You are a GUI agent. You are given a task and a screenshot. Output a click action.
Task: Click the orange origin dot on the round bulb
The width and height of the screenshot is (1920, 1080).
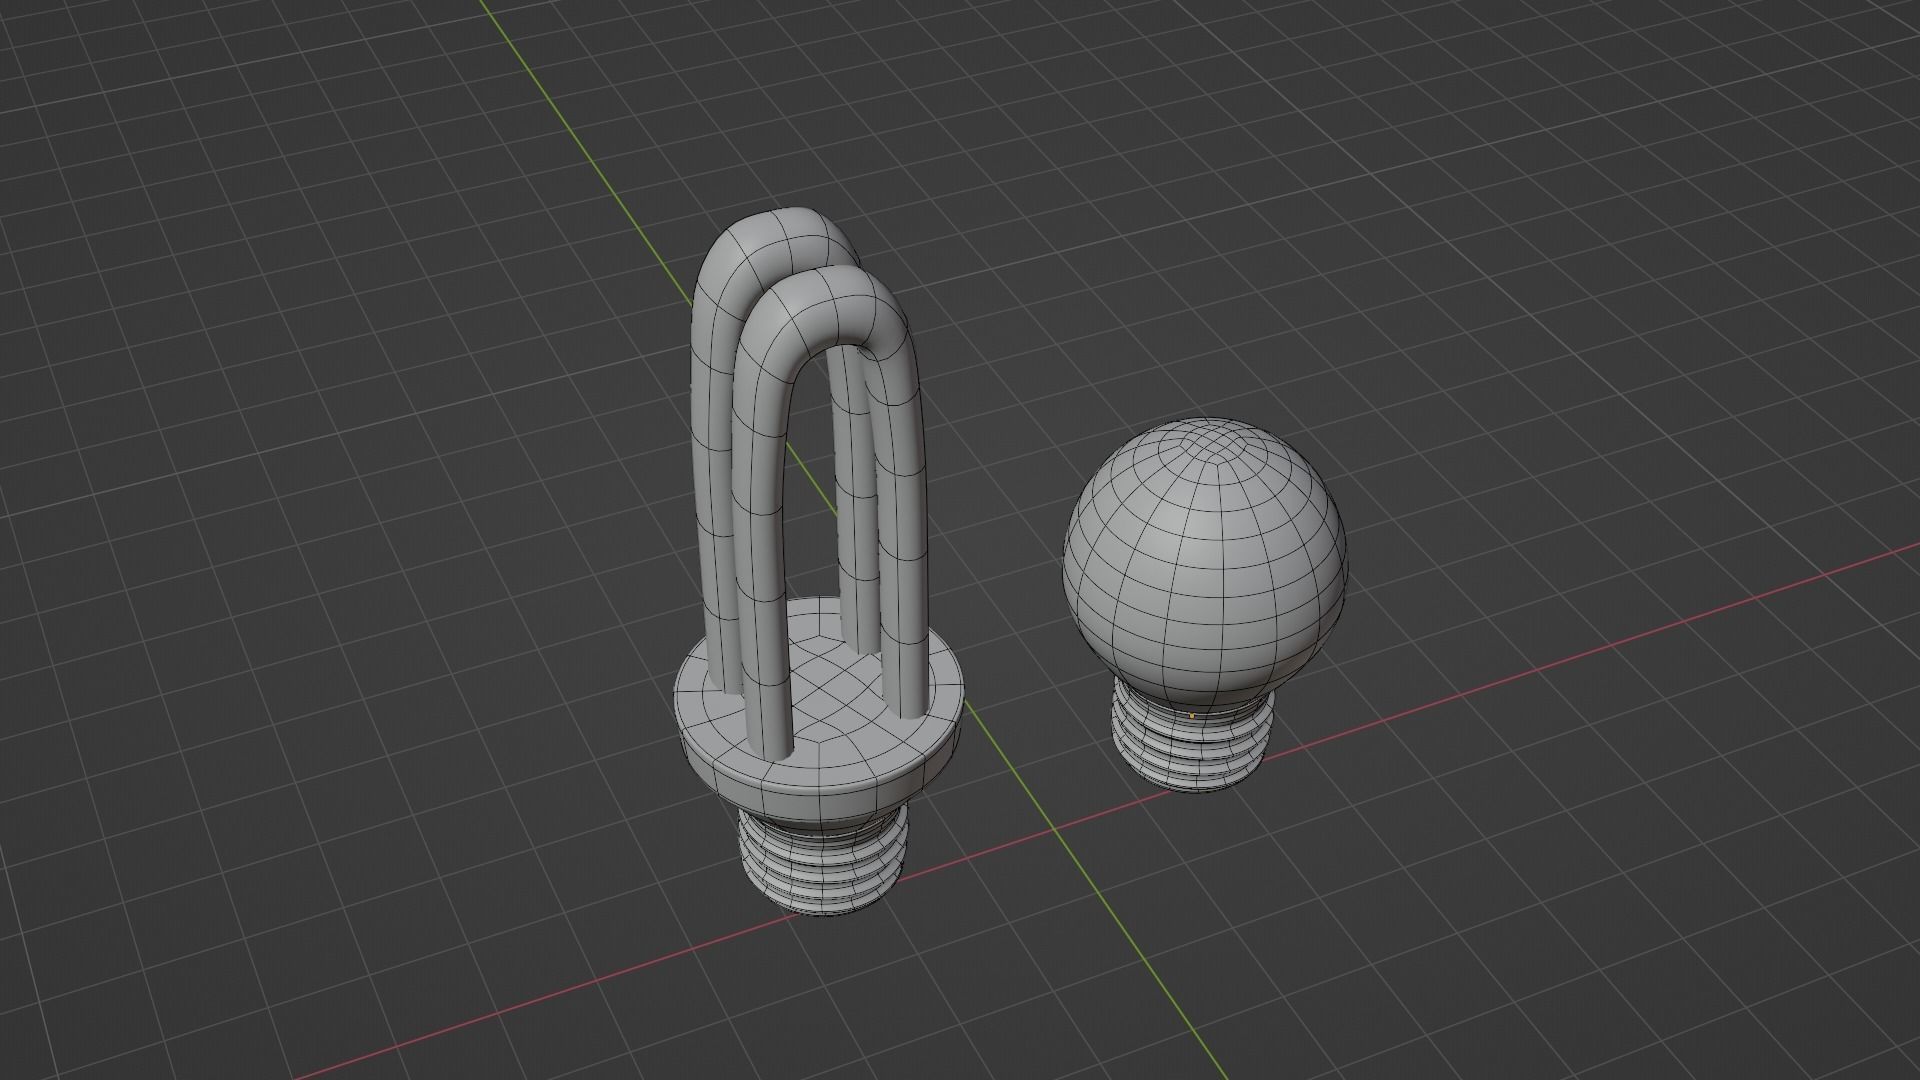click(1192, 715)
